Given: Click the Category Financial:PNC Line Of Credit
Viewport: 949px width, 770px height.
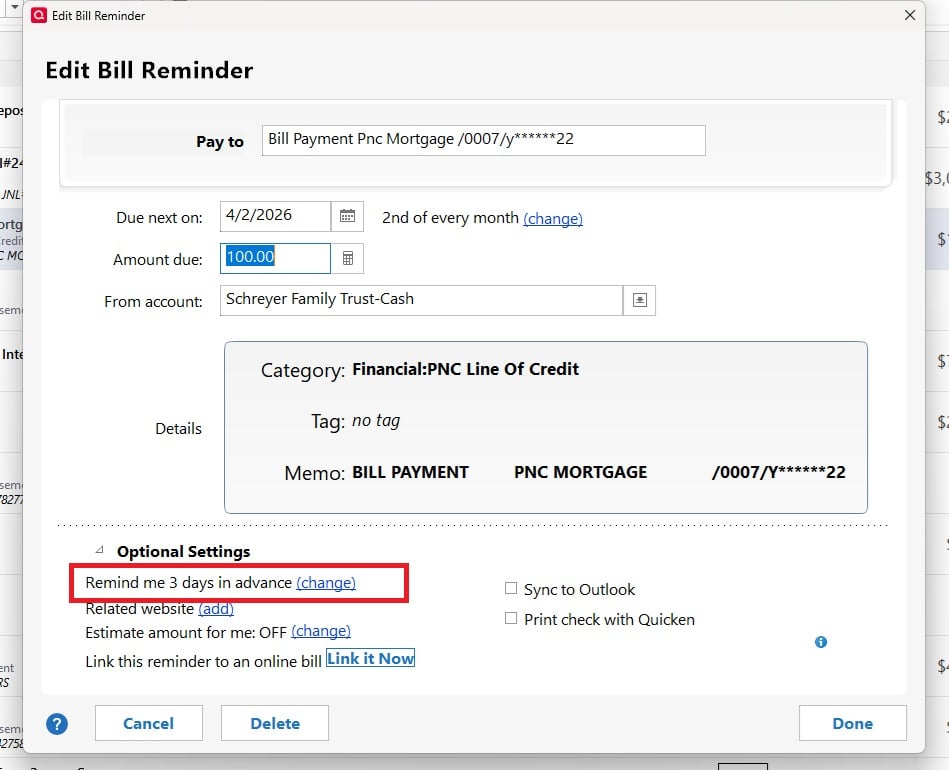Looking at the screenshot, I should tap(465, 369).
